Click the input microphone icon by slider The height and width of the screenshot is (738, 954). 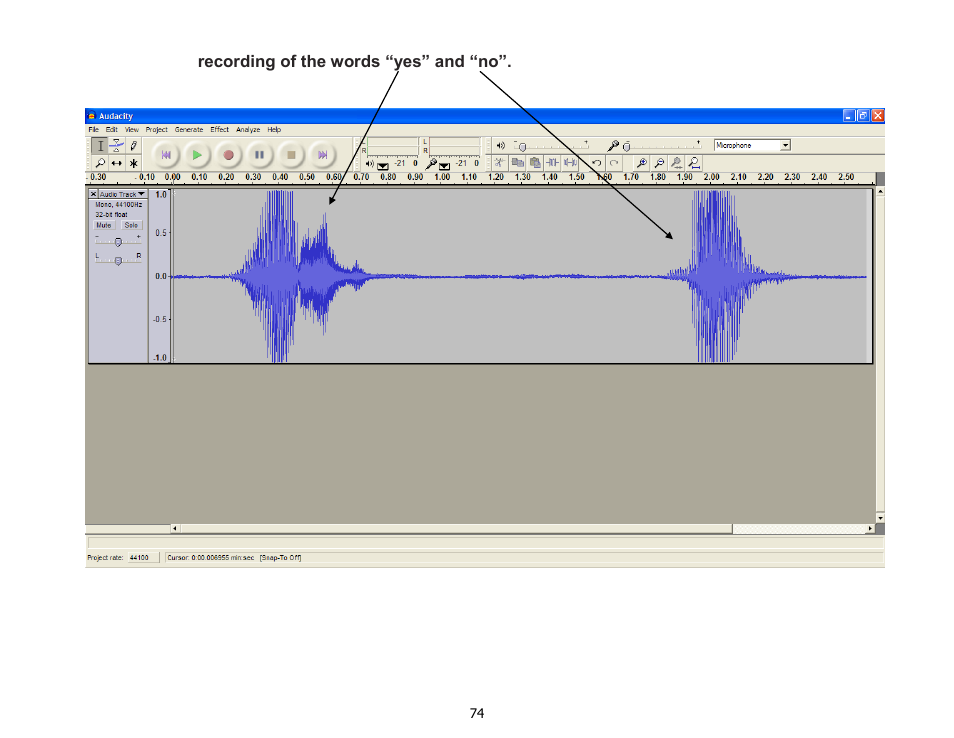[x=613, y=145]
